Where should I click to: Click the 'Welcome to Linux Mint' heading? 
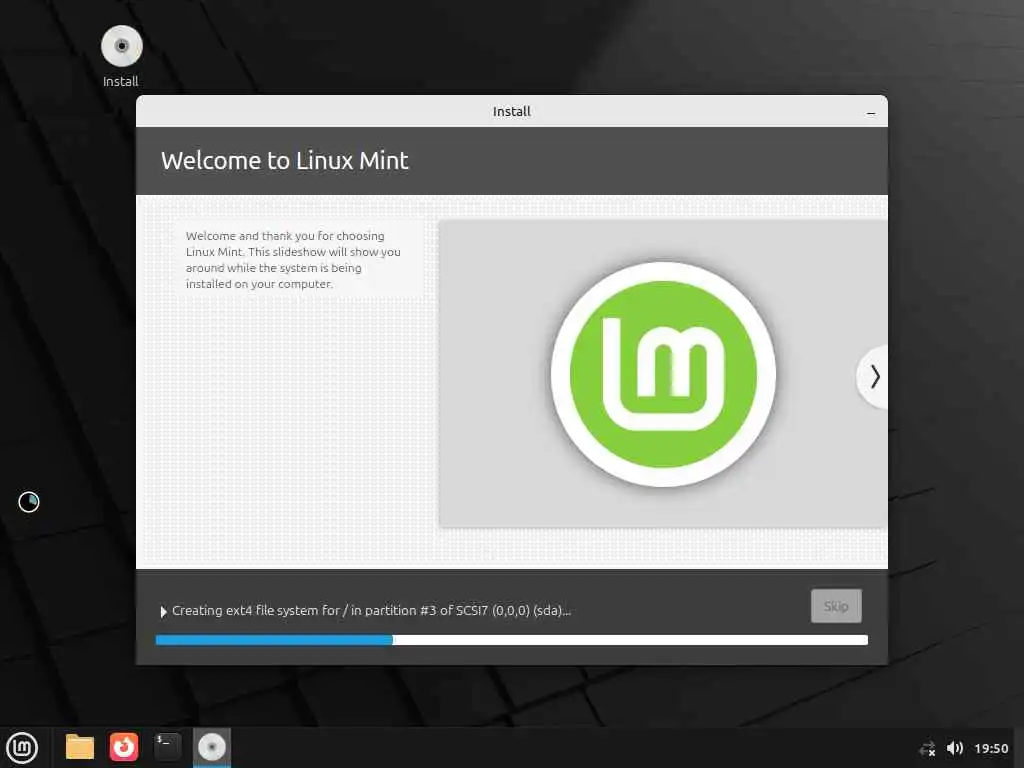pyautogui.click(x=285, y=161)
